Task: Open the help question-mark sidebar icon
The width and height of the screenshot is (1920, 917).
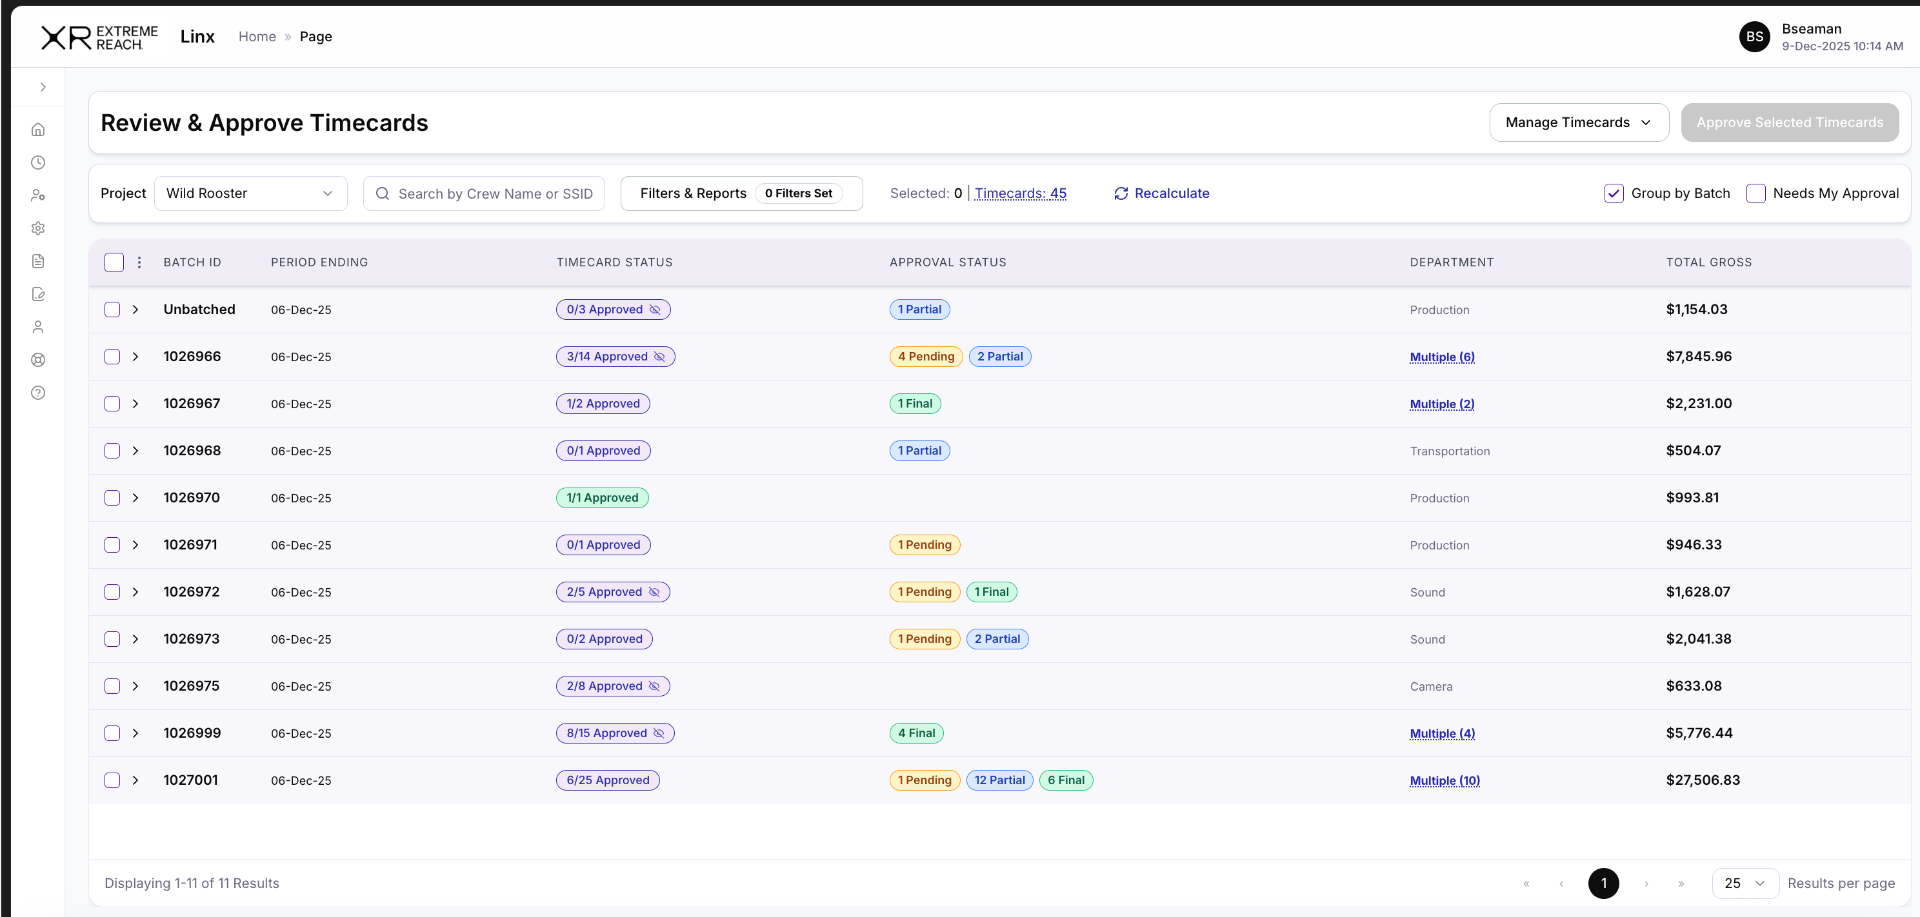Action: click(38, 393)
